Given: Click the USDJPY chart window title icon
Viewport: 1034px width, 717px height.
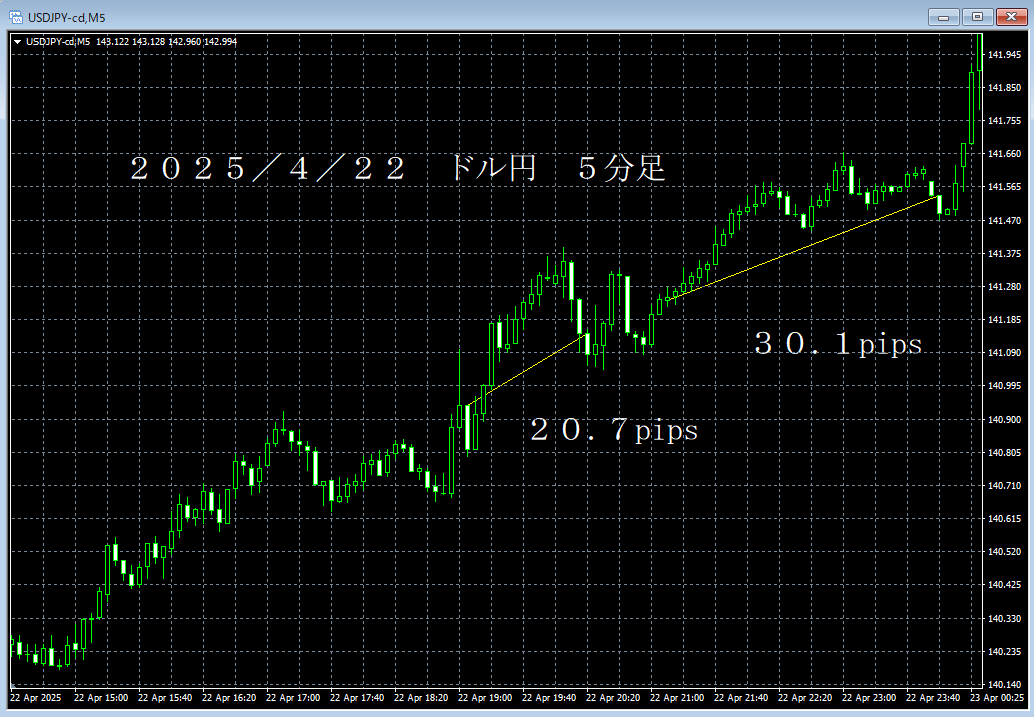Looking at the screenshot, I should (x=16, y=17).
